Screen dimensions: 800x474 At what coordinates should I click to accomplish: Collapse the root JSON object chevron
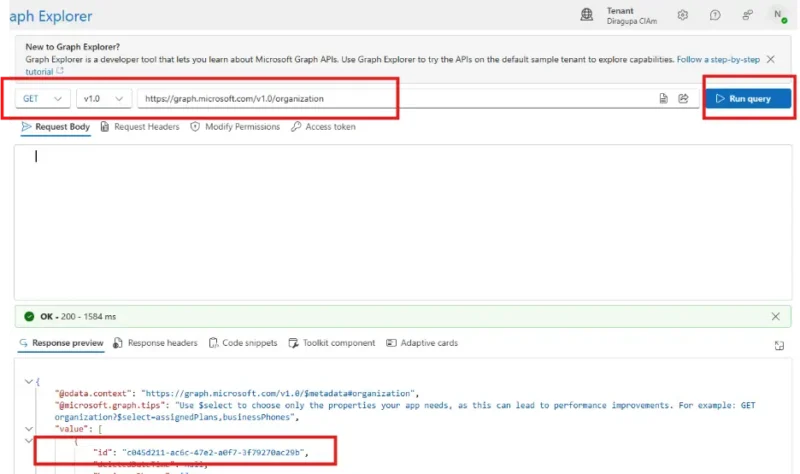point(29,381)
